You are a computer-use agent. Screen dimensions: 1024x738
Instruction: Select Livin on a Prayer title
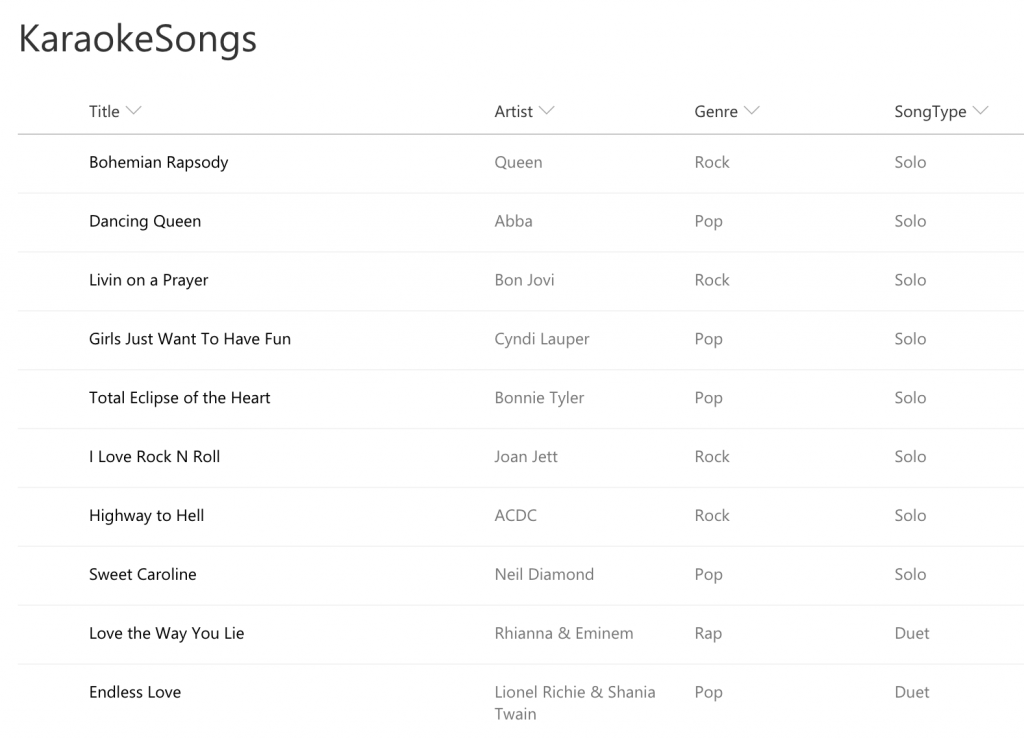pos(148,280)
